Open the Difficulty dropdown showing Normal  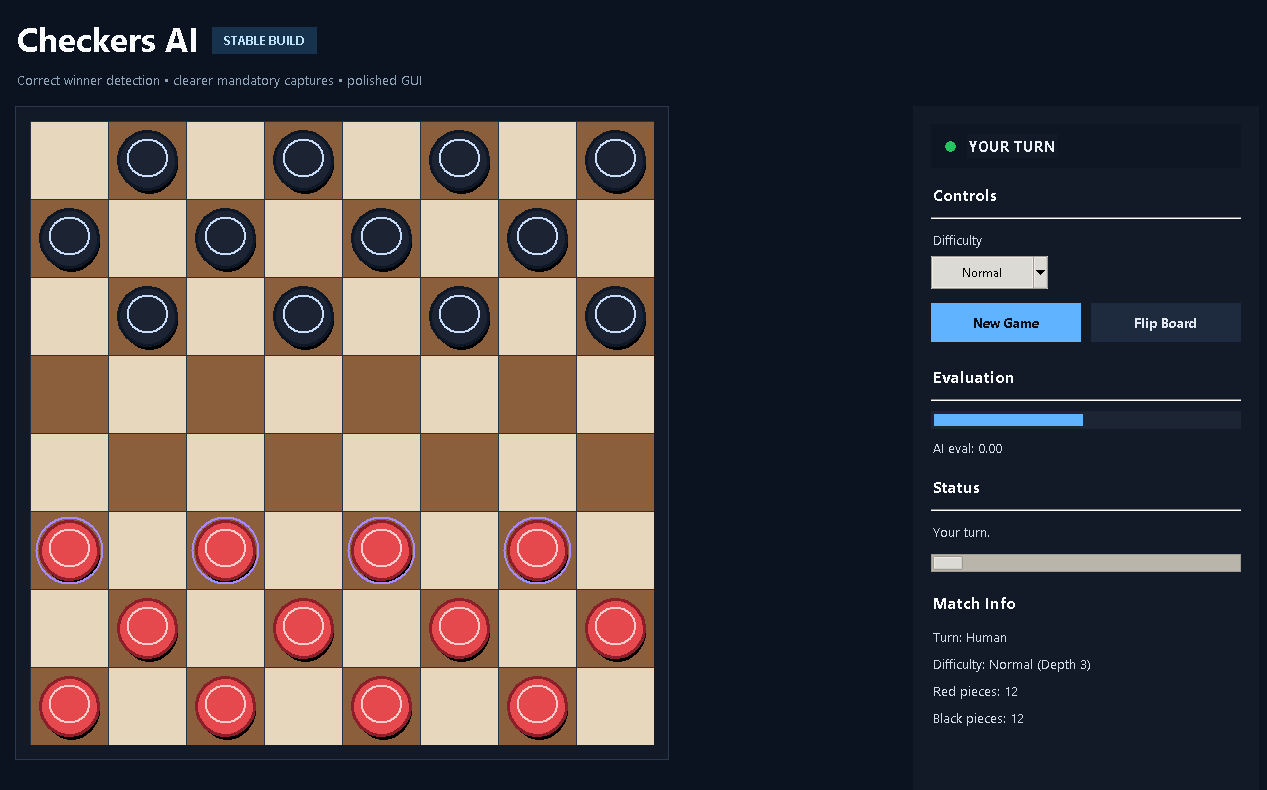click(x=989, y=272)
